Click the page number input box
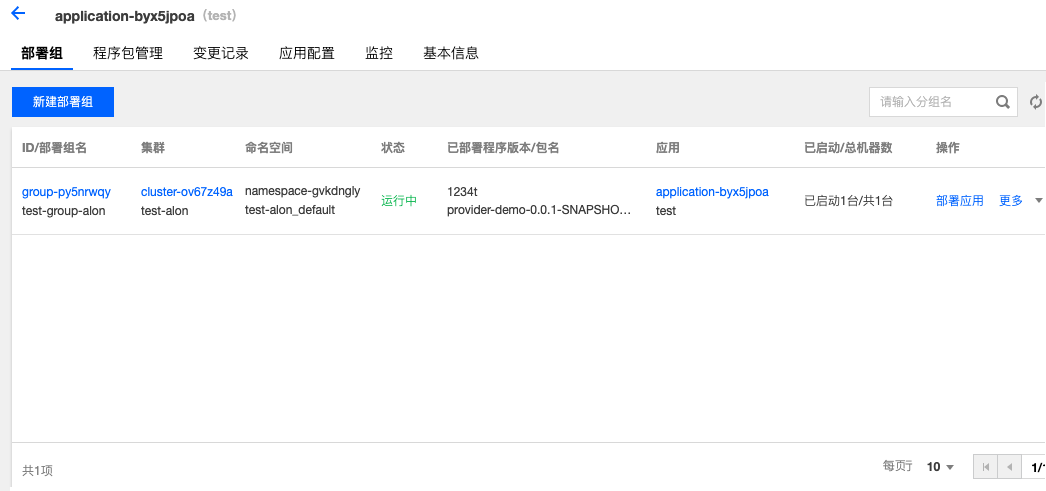 tap(1036, 467)
